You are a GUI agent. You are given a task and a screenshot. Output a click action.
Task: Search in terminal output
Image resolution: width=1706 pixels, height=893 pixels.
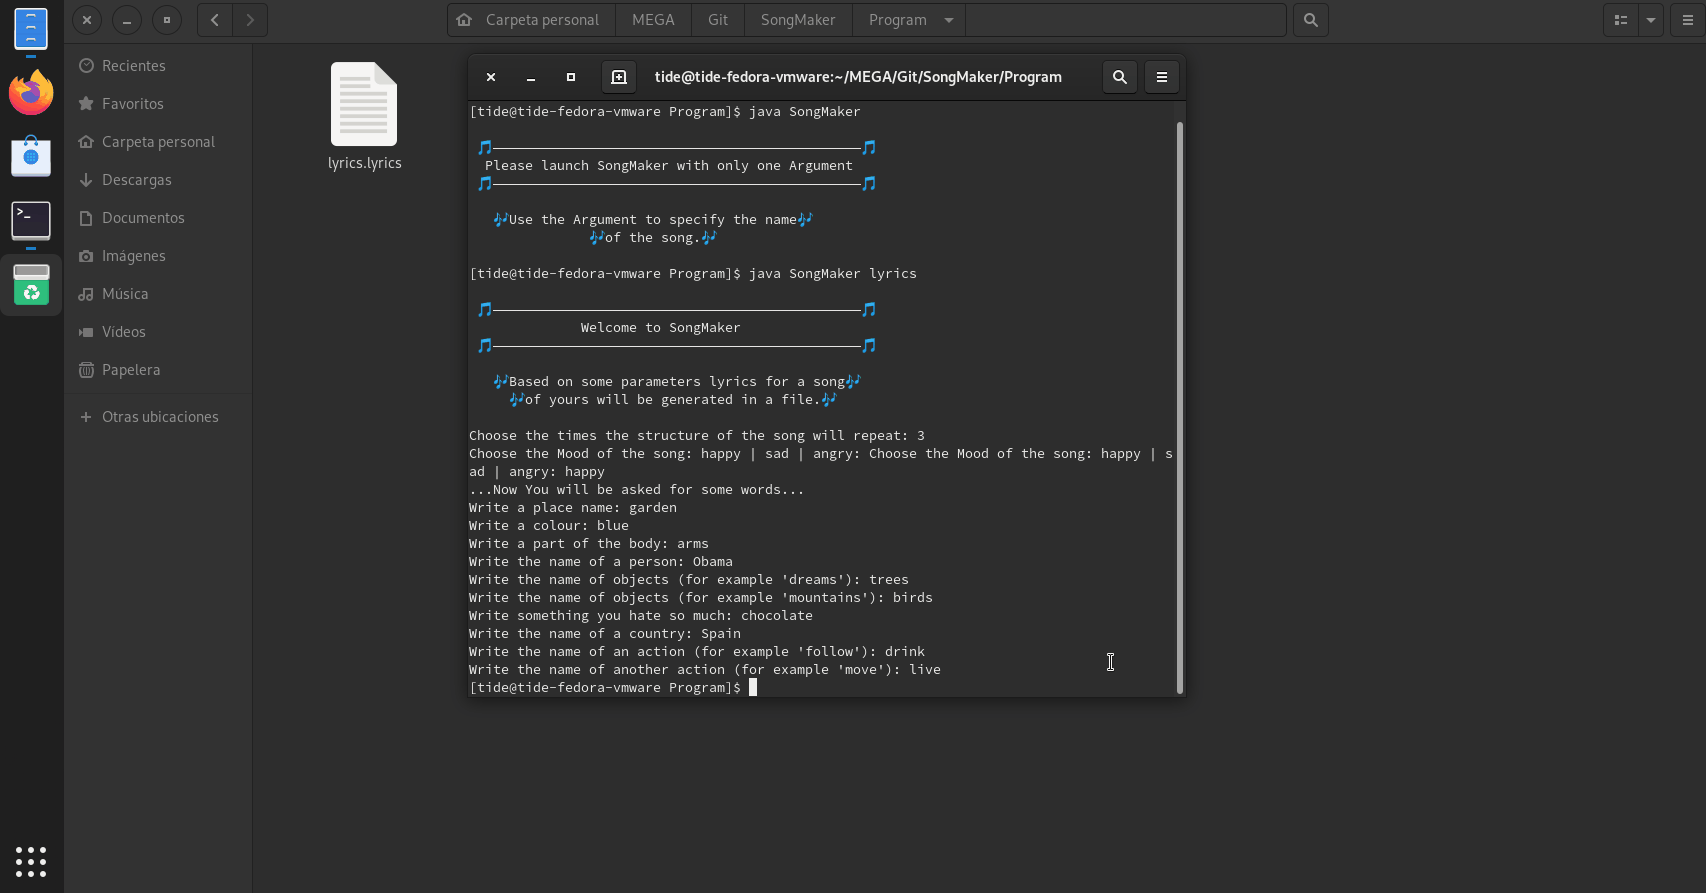point(1120,77)
